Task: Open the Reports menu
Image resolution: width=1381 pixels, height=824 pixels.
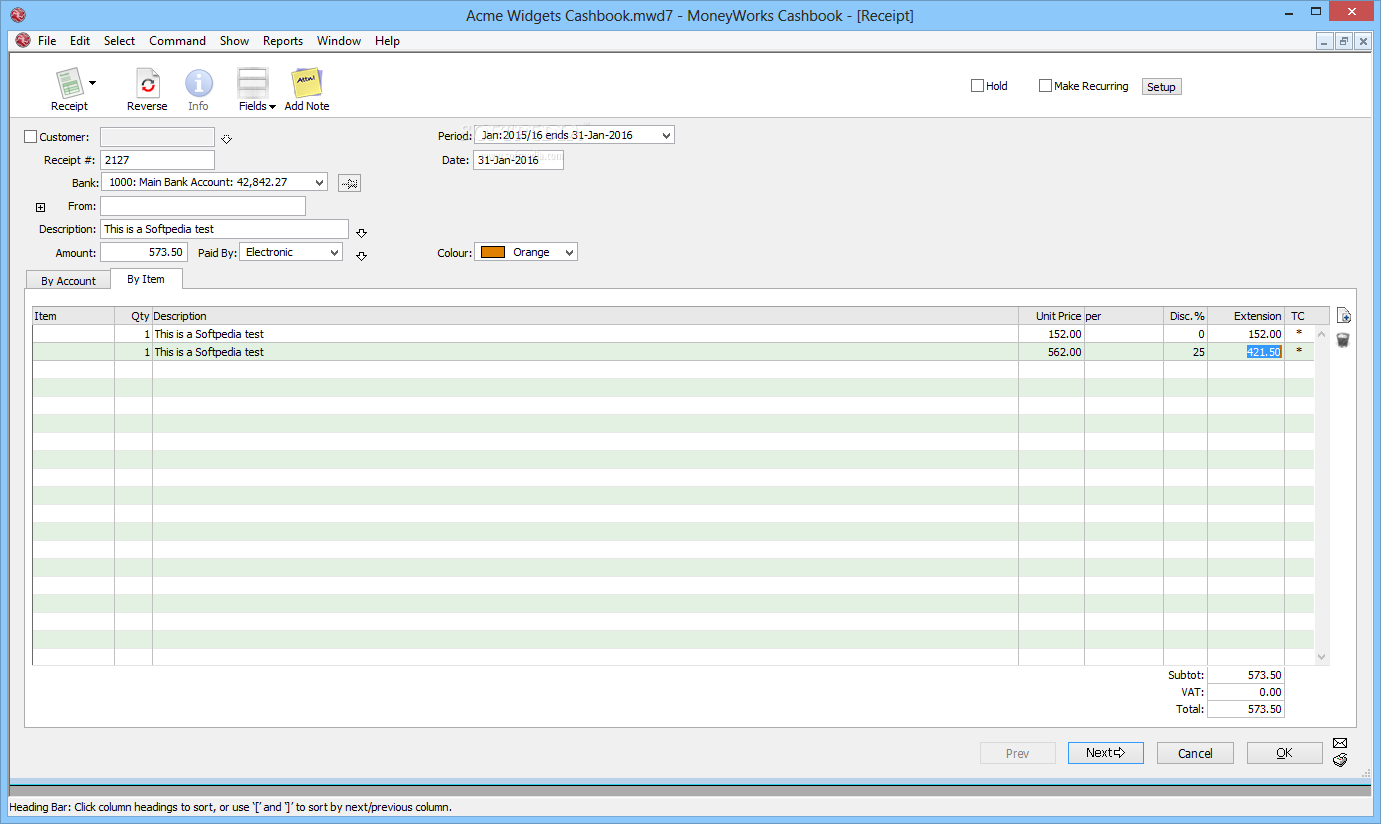Action: coord(283,41)
